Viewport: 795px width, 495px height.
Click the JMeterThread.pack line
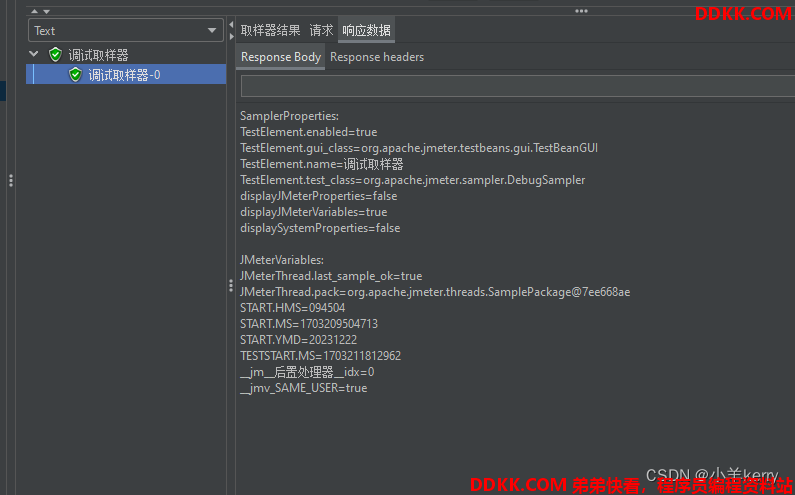[x=435, y=292]
